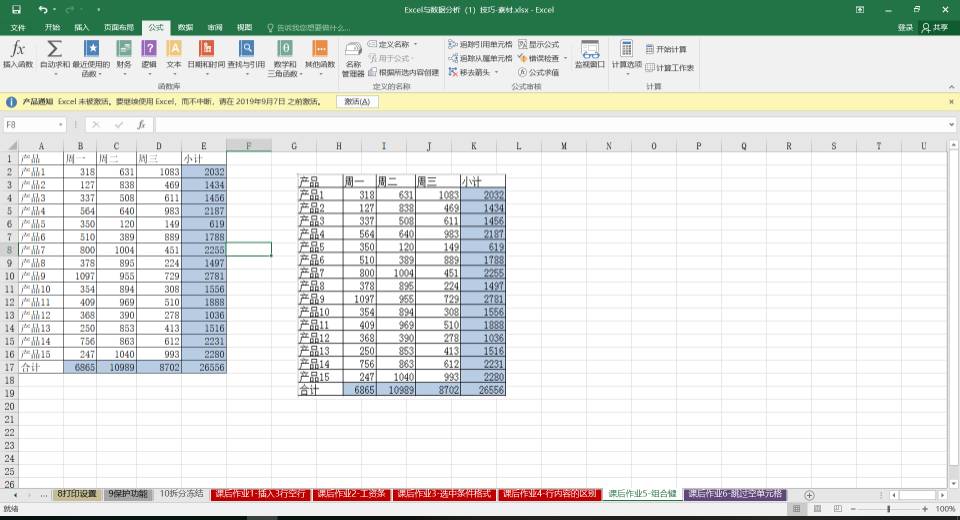
Task: Undo the last action in Quick Access
Action: 42,9
